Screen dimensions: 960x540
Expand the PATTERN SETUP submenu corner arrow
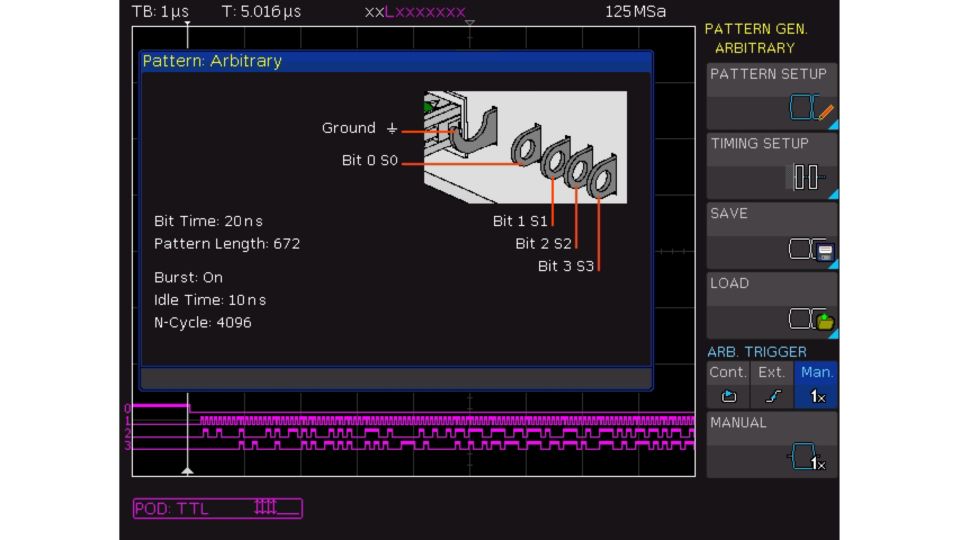[832, 124]
